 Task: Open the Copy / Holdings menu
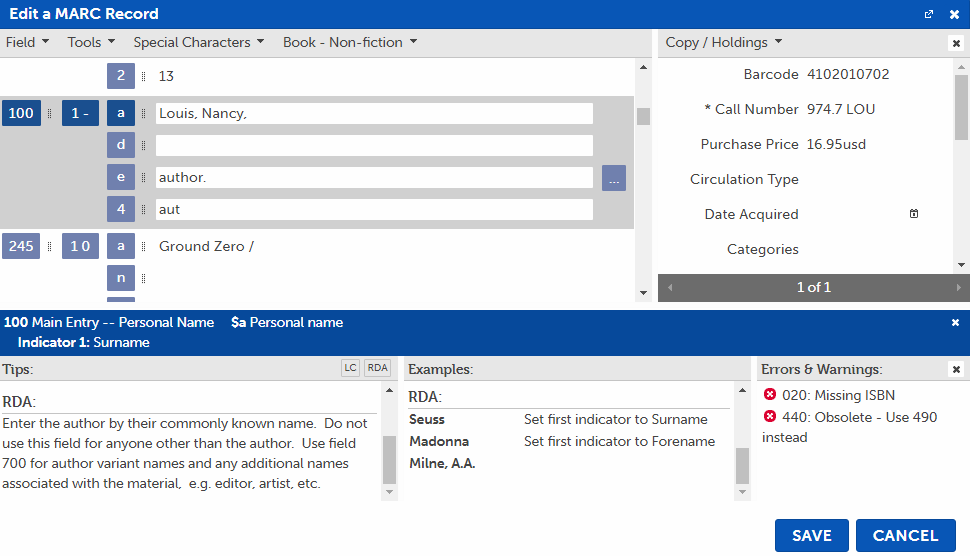(x=723, y=42)
